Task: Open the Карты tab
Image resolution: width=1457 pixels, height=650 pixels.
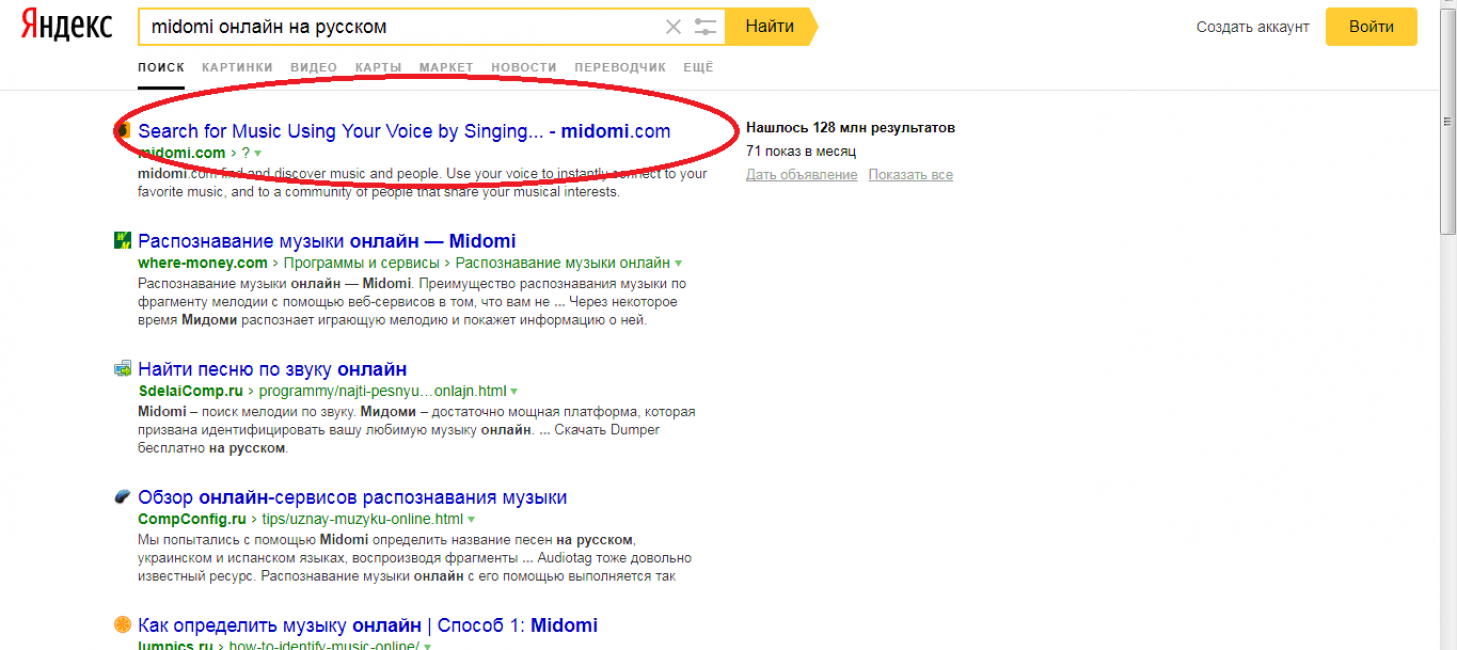Action: tap(378, 68)
